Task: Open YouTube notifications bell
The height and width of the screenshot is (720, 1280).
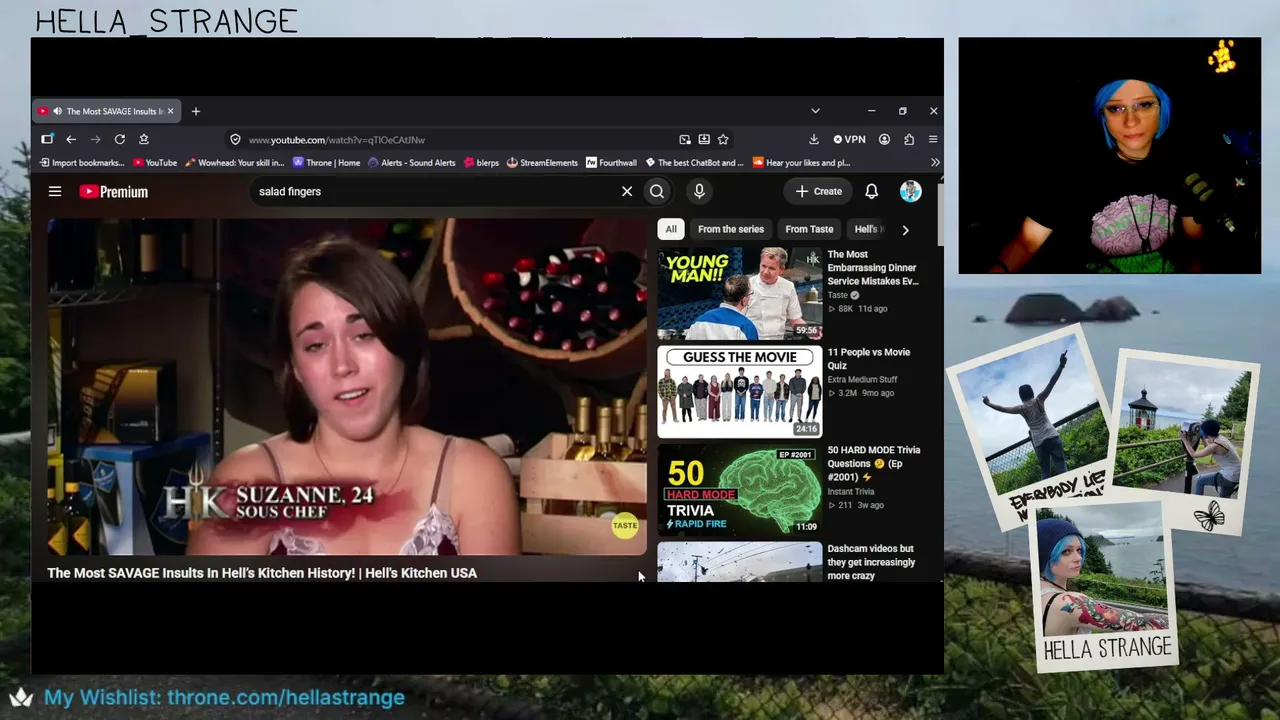Action: 871,191
